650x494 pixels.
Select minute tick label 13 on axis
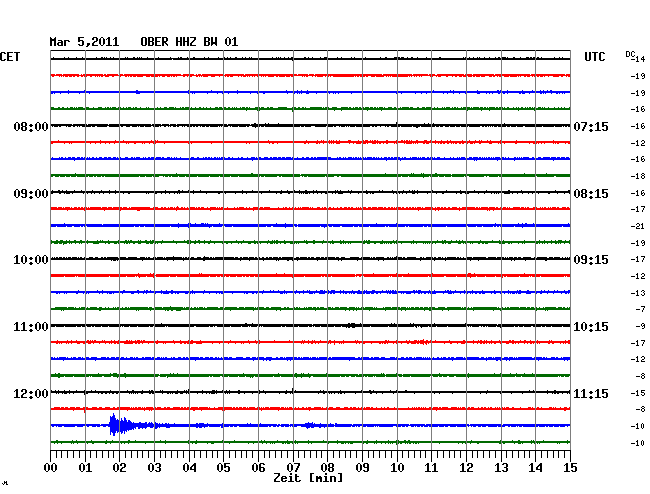tap(501, 467)
